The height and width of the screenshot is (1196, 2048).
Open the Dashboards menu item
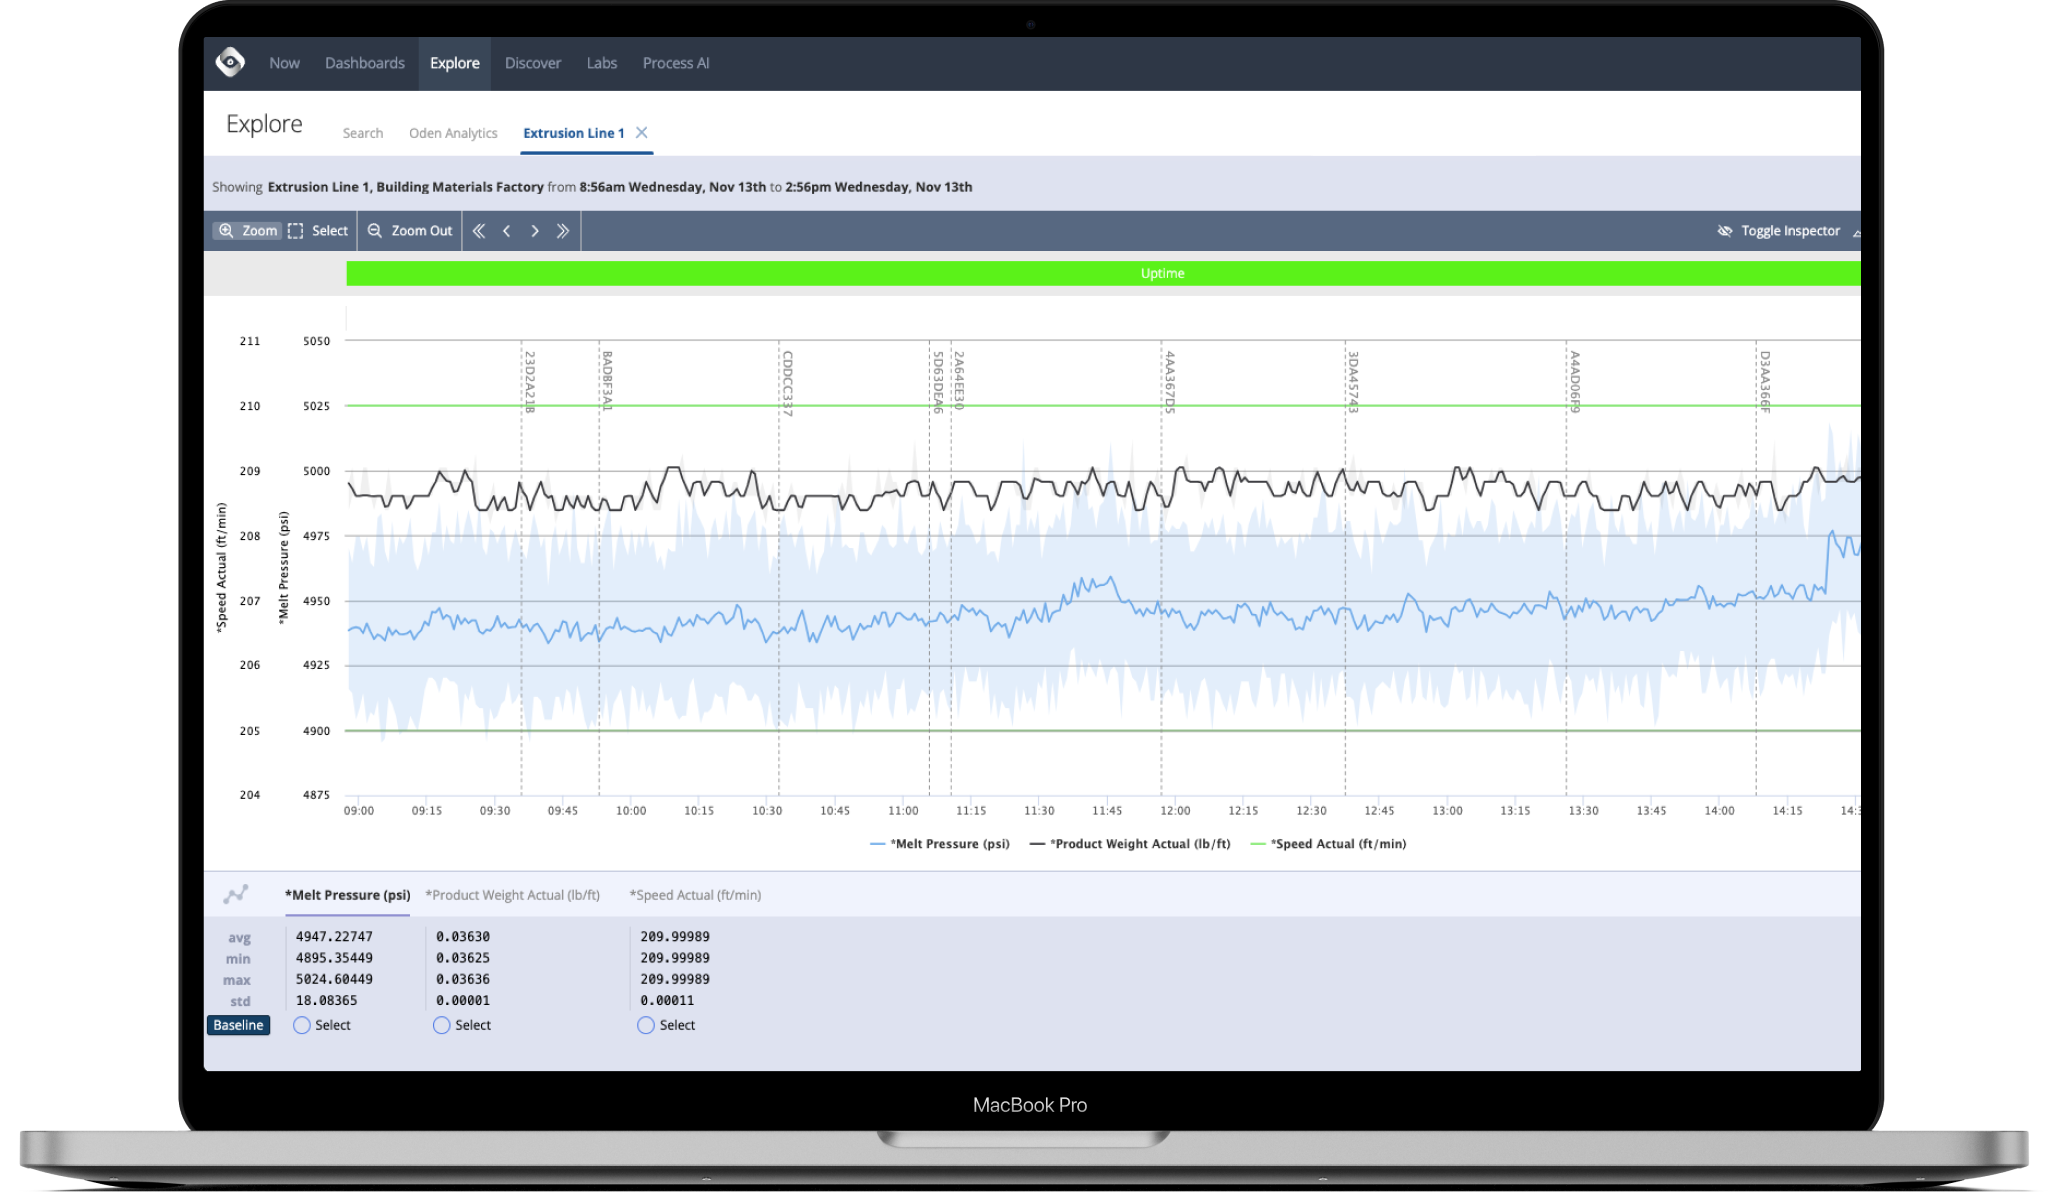(x=364, y=63)
